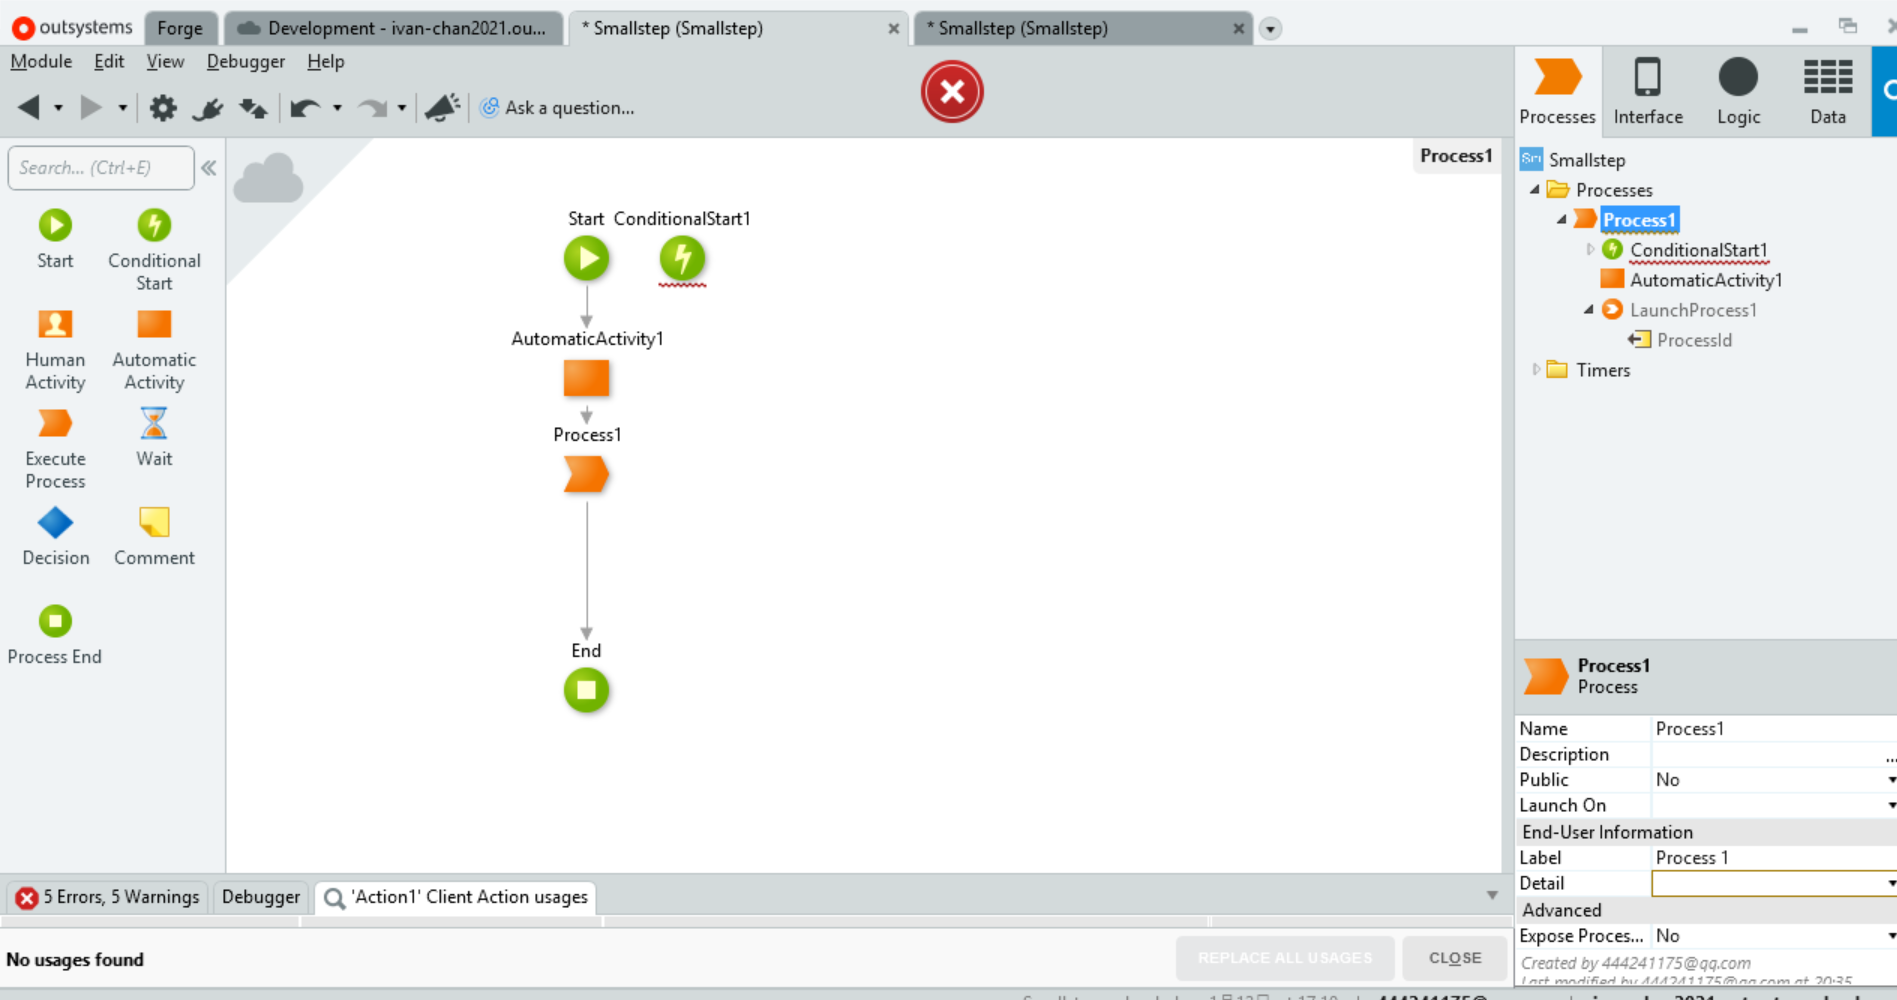Select the Process1 execute node on canvas
Viewport: 1897px width, 1000px height.
coord(586,474)
